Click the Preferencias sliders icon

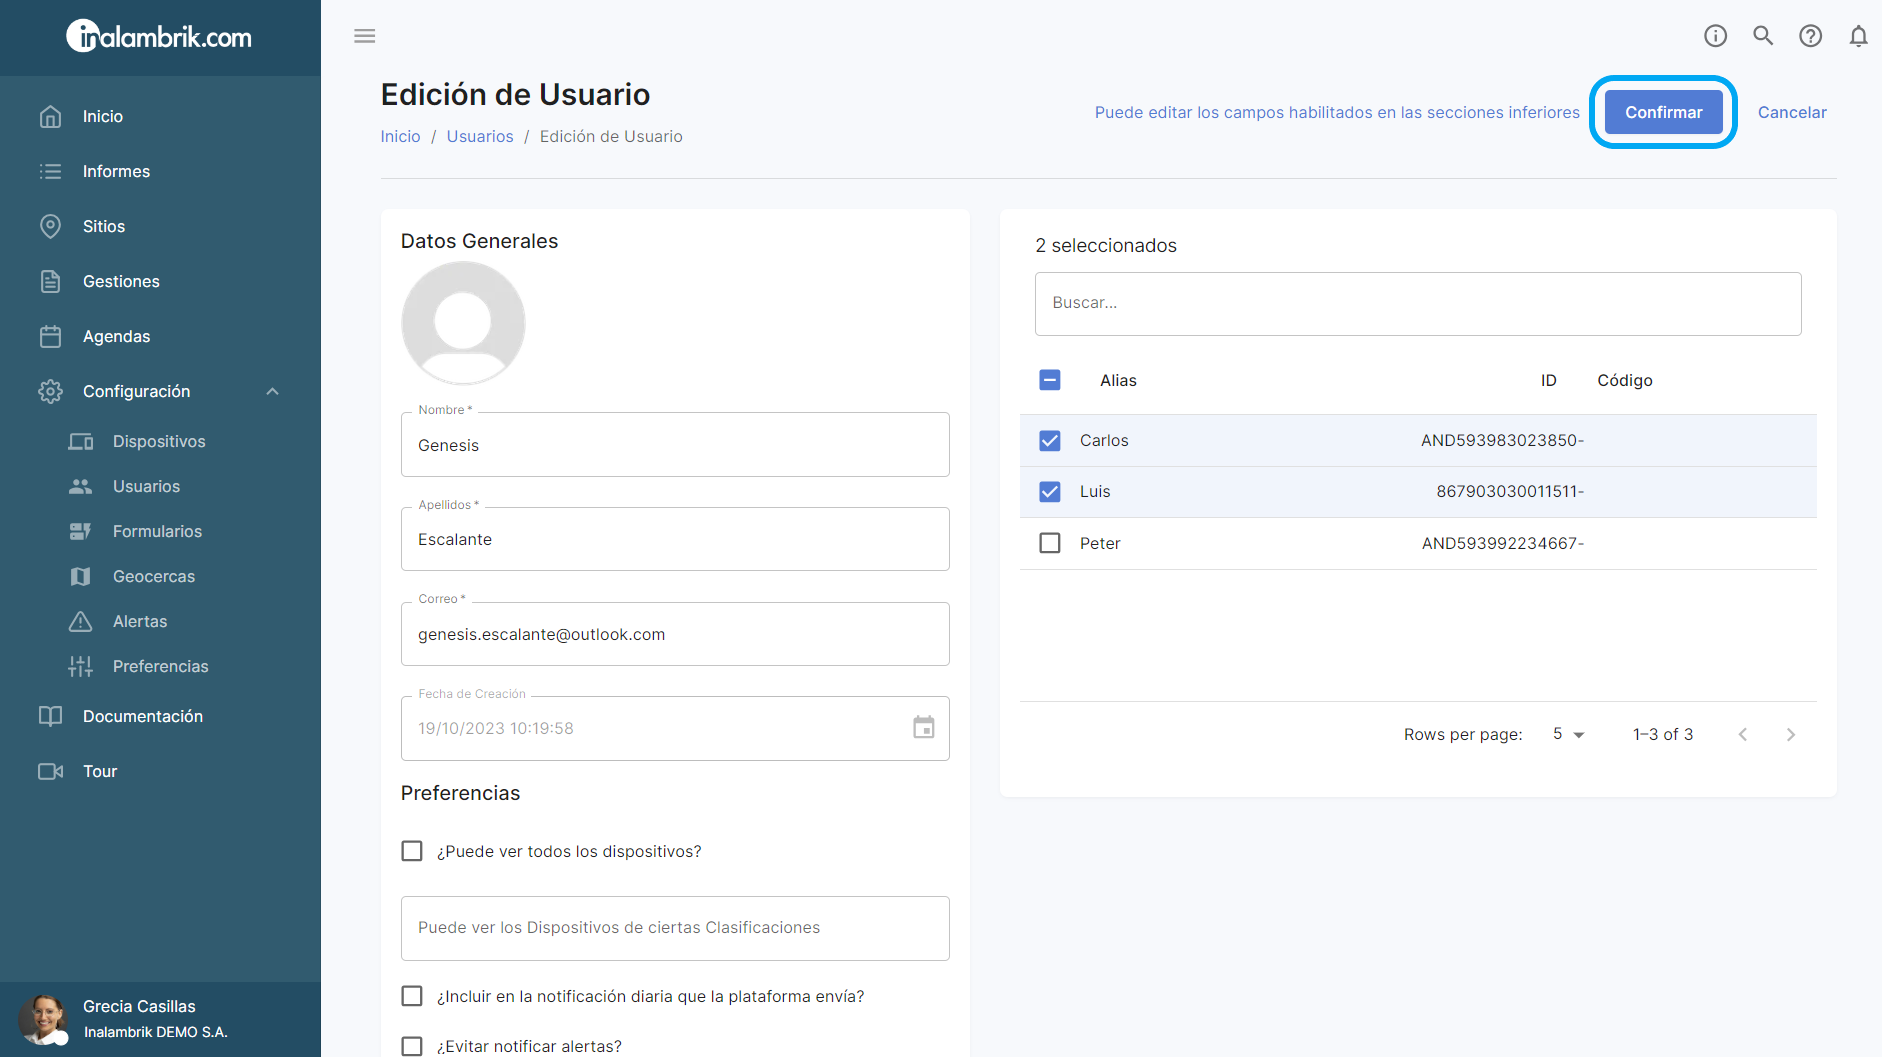tap(81, 666)
